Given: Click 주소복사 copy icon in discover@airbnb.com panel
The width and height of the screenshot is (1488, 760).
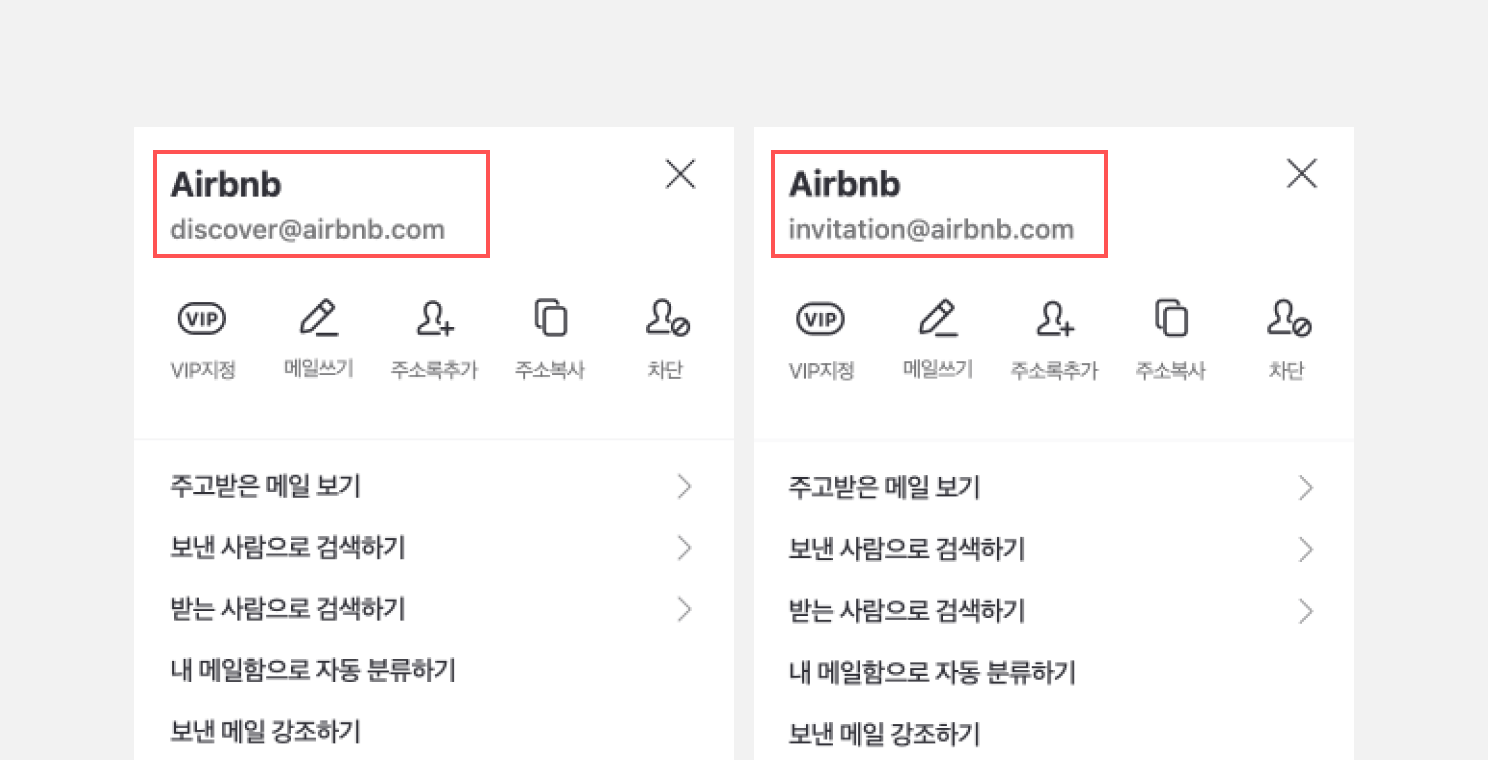Looking at the screenshot, I should coord(550,318).
